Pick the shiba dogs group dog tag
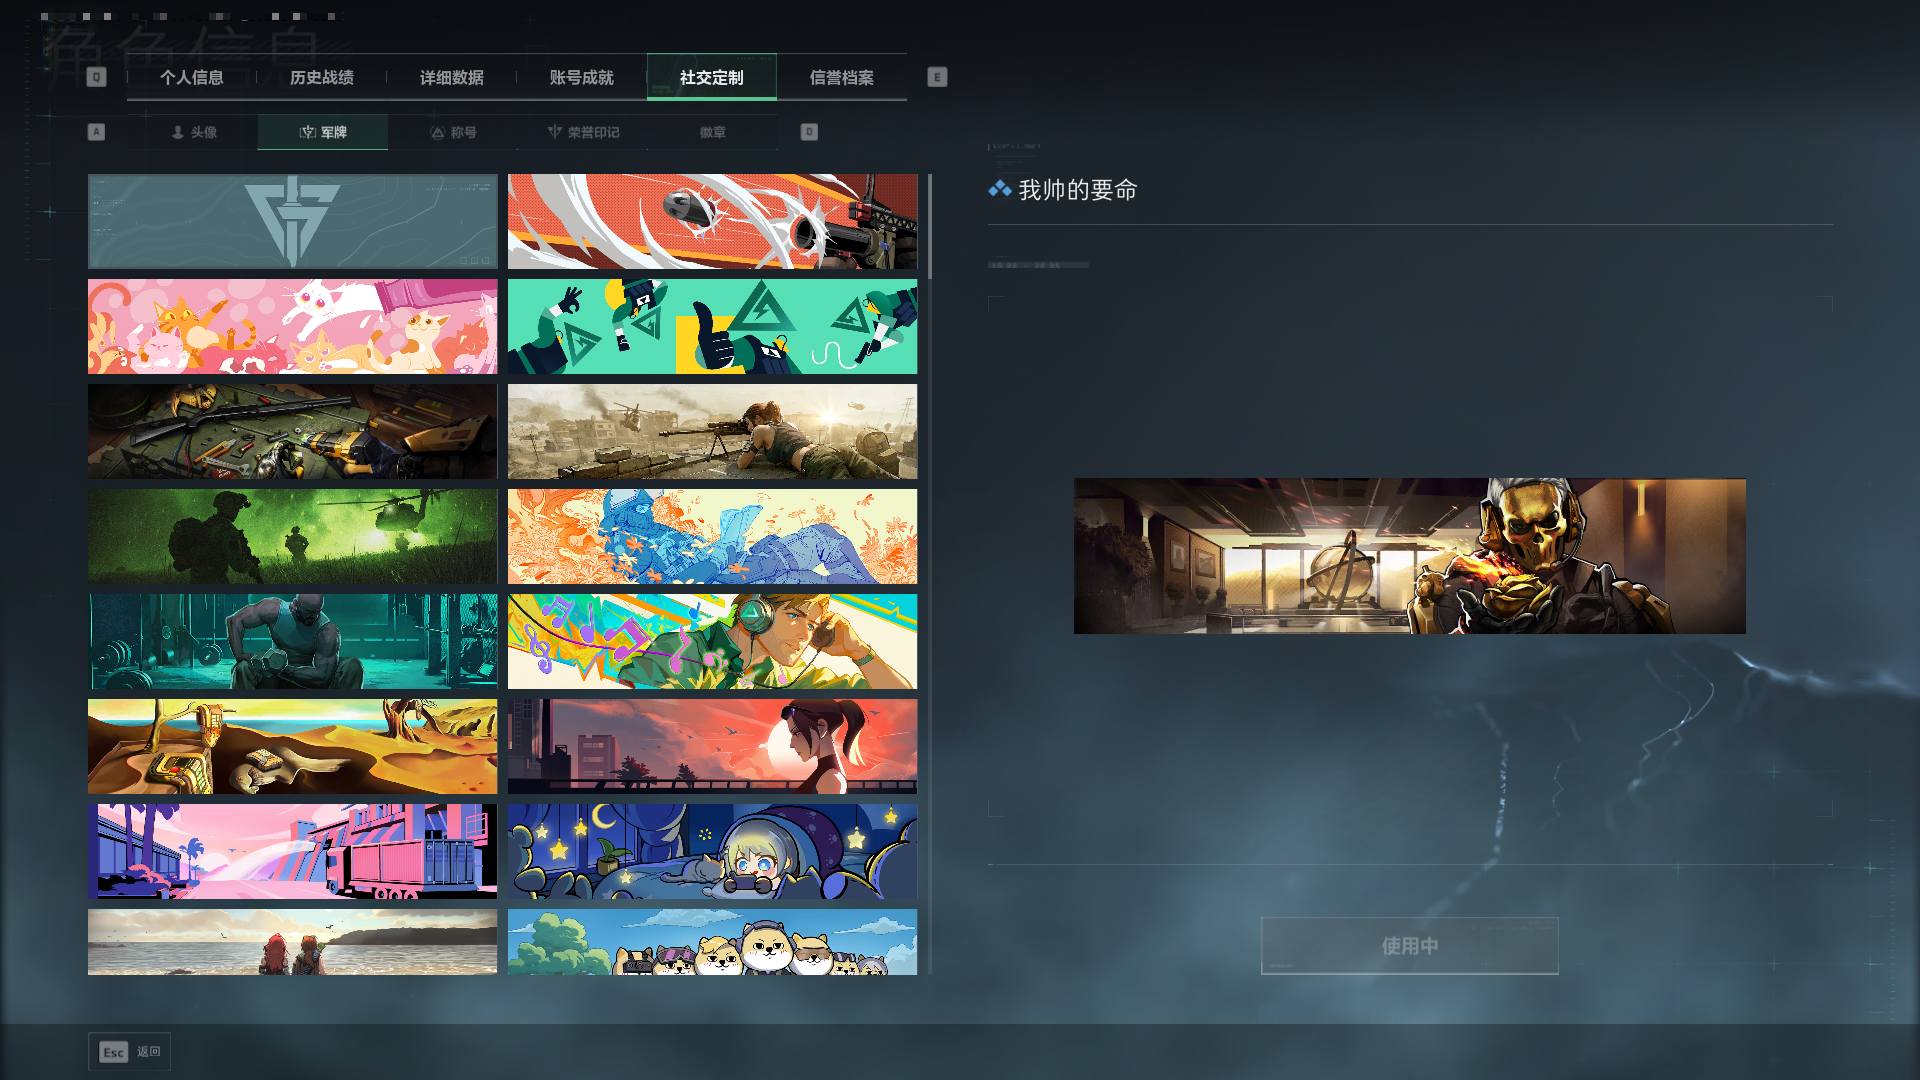 click(712, 942)
